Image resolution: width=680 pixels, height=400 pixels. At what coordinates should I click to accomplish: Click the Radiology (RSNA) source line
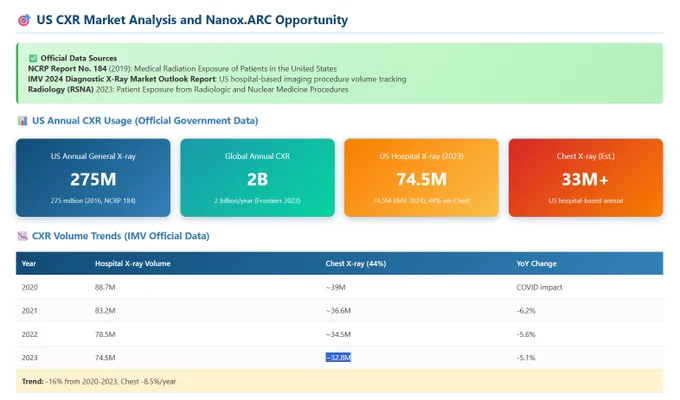point(188,89)
